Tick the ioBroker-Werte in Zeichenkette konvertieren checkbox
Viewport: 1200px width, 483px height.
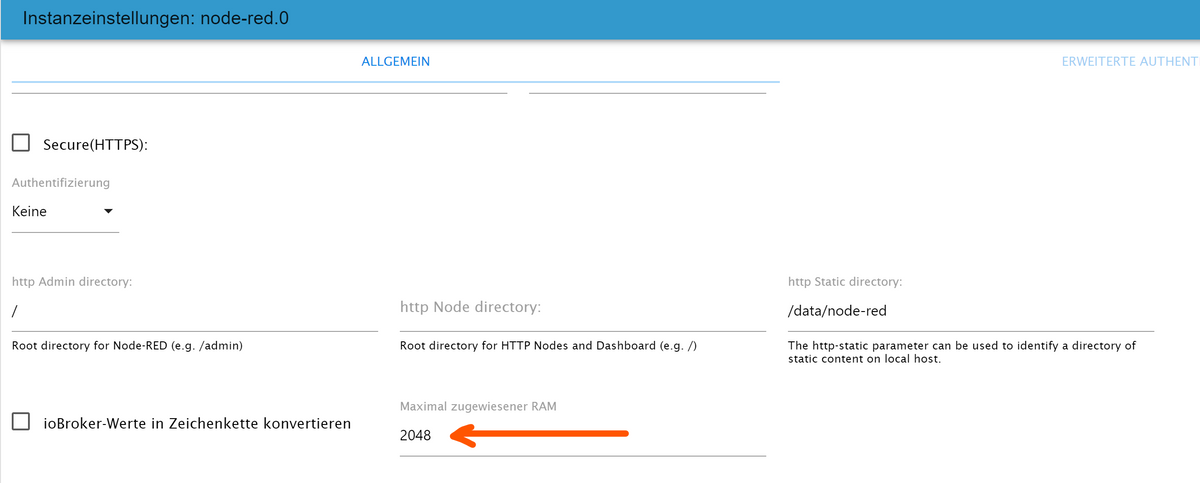pos(21,422)
